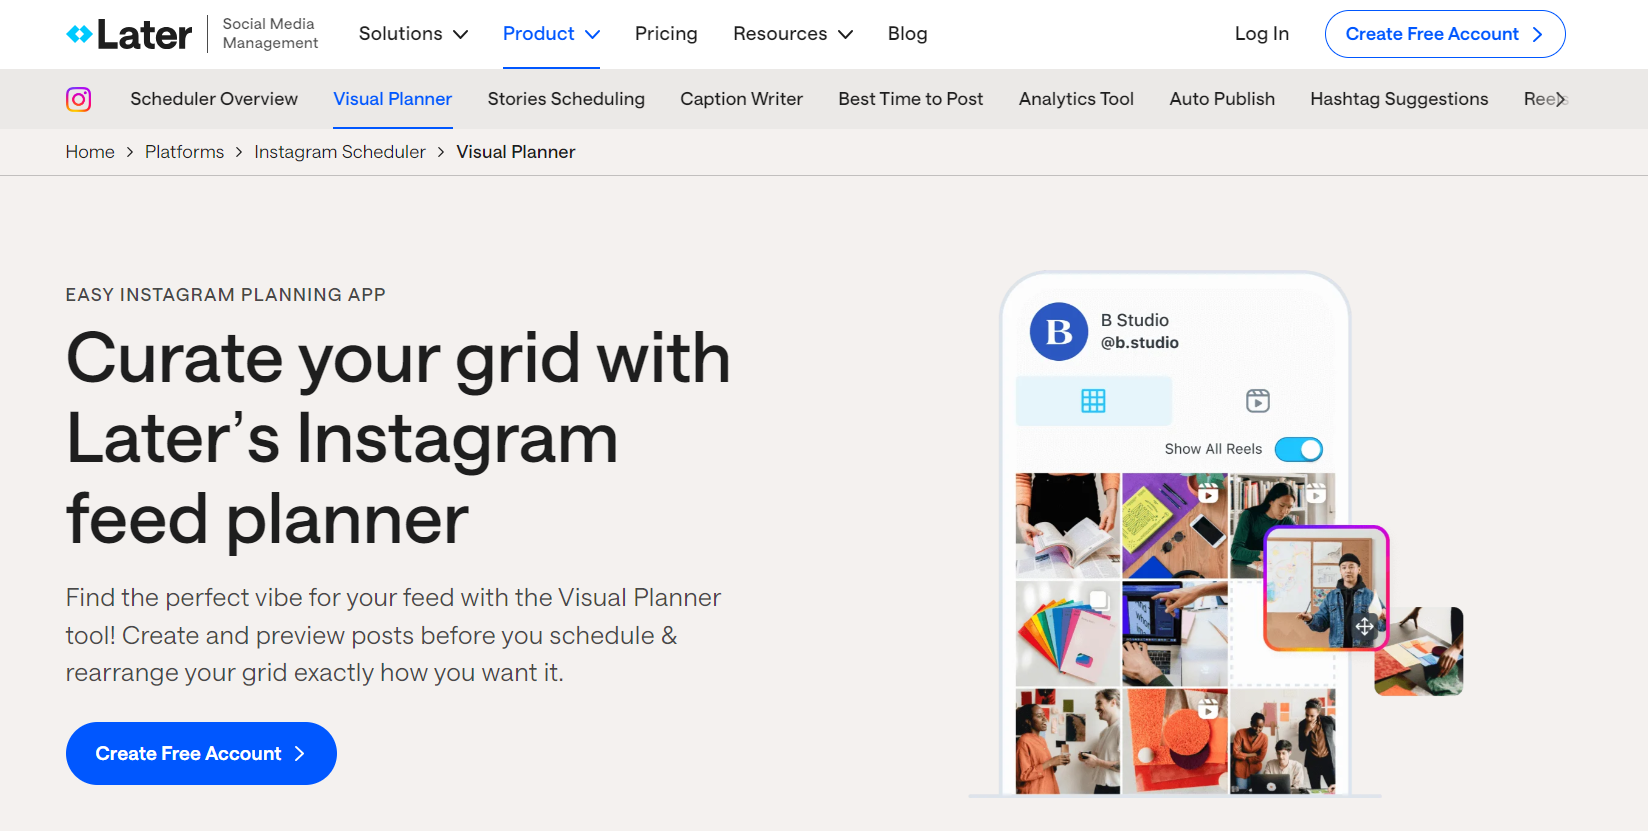Click the header Create Free Account button

(x=1444, y=34)
